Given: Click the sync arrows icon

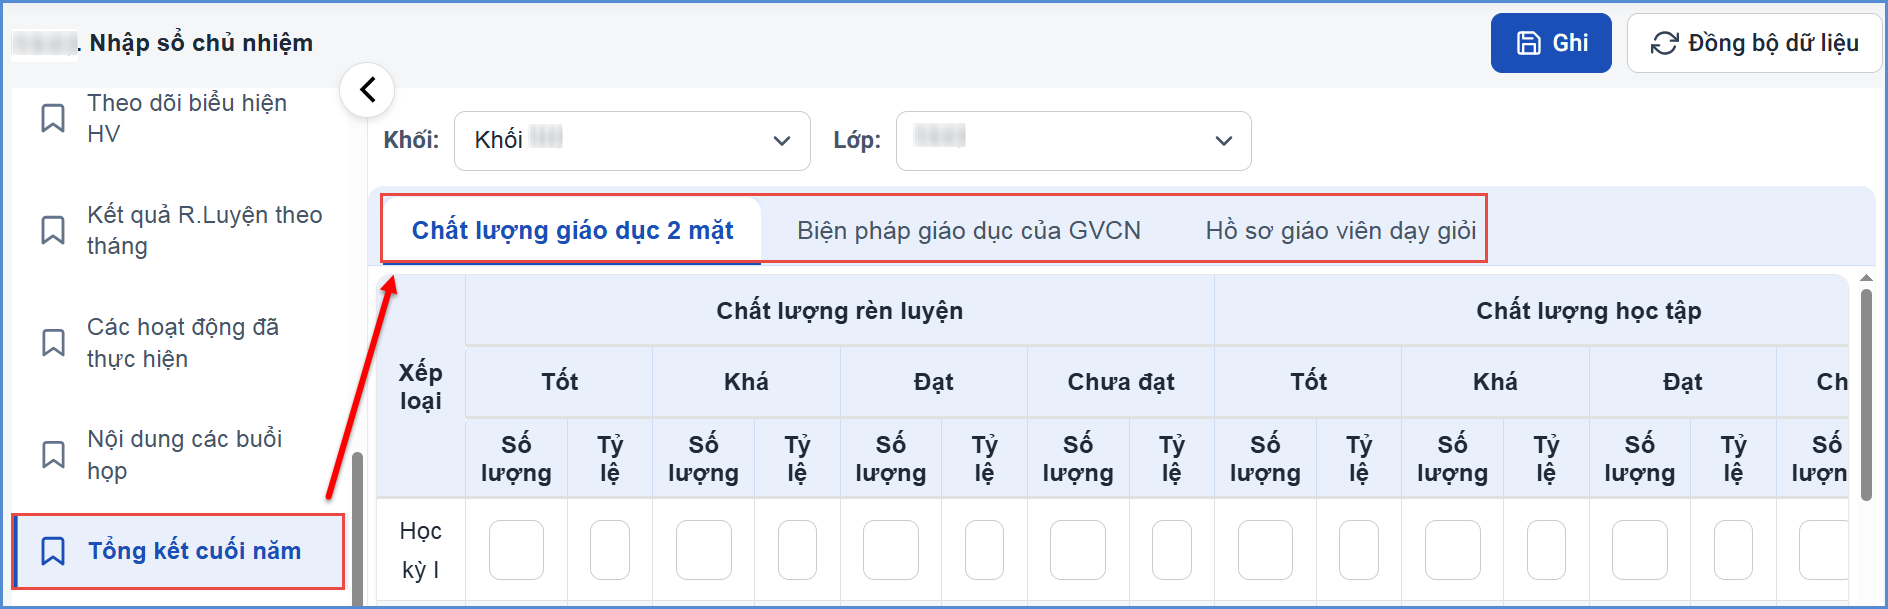Looking at the screenshot, I should click(x=1664, y=43).
